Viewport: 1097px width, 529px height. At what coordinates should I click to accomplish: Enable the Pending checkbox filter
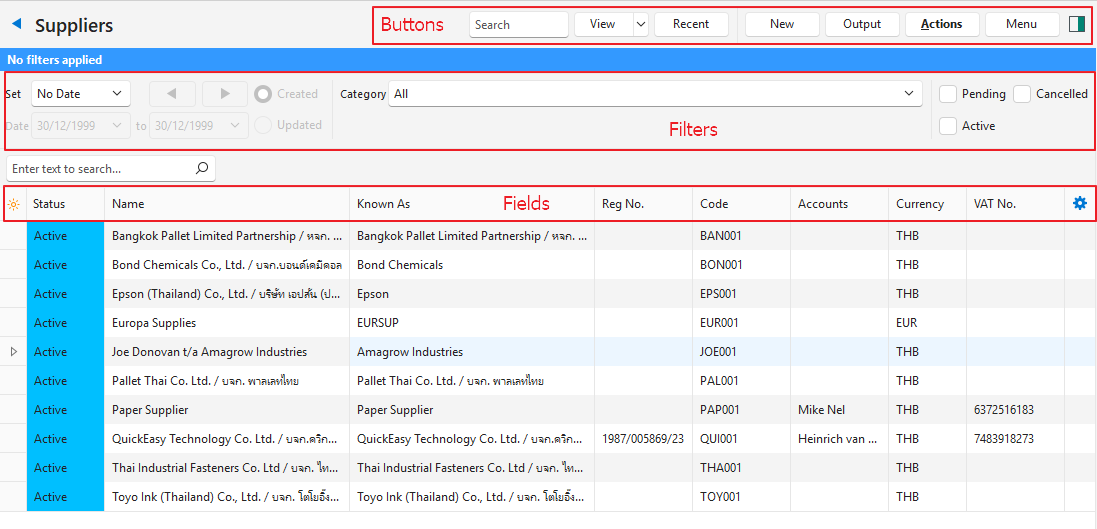click(948, 94)
